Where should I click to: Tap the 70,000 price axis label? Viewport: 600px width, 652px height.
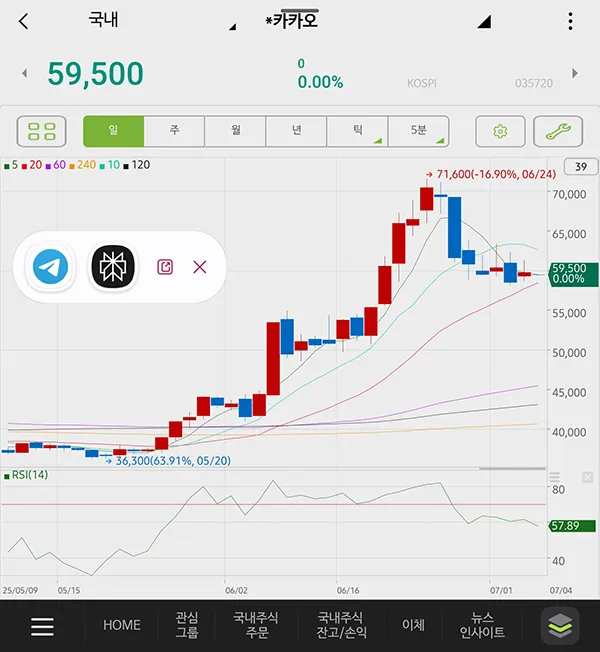569,194
